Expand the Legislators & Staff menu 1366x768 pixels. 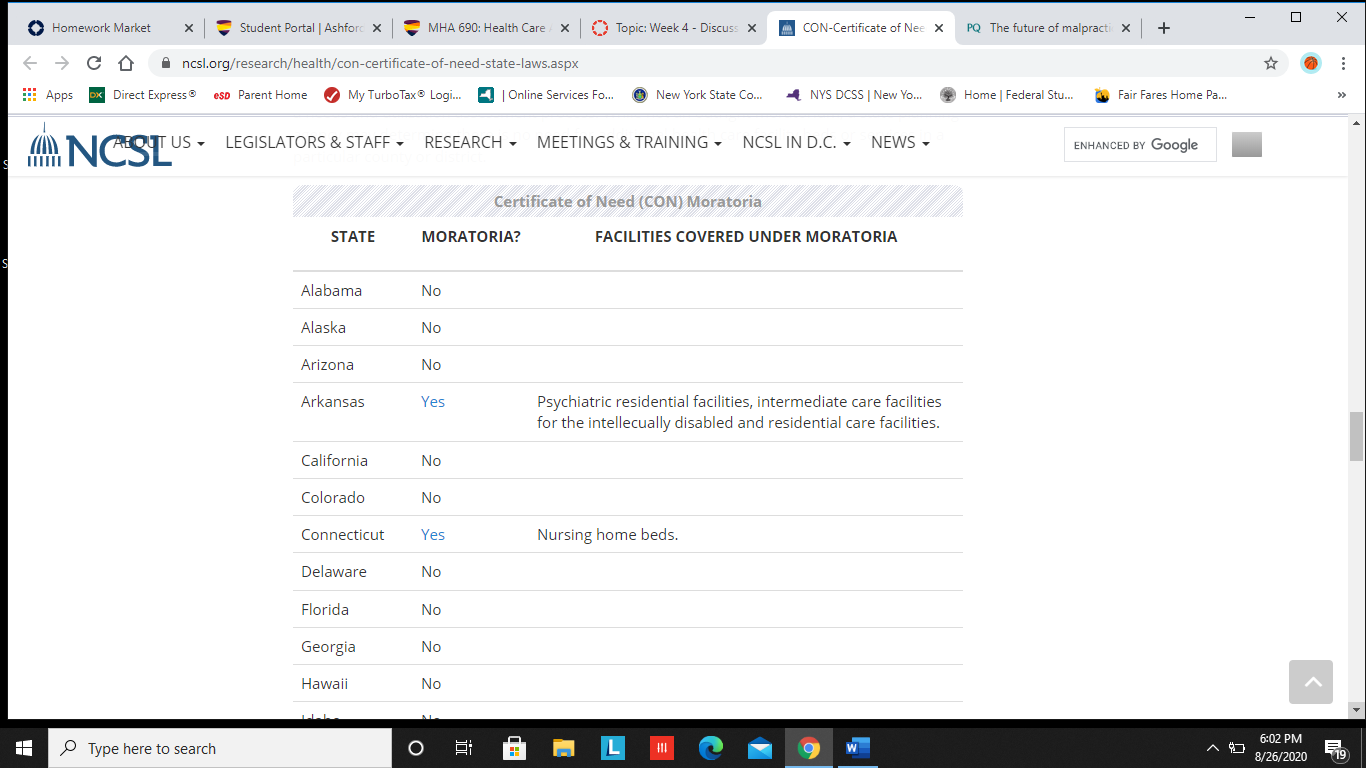click(x=314, y=143)
